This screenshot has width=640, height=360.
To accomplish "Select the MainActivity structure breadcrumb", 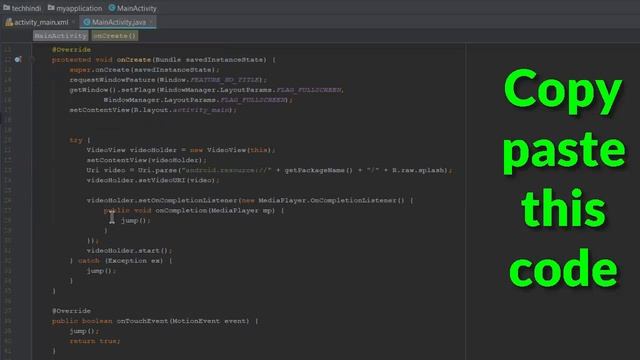I will point(60,36).
